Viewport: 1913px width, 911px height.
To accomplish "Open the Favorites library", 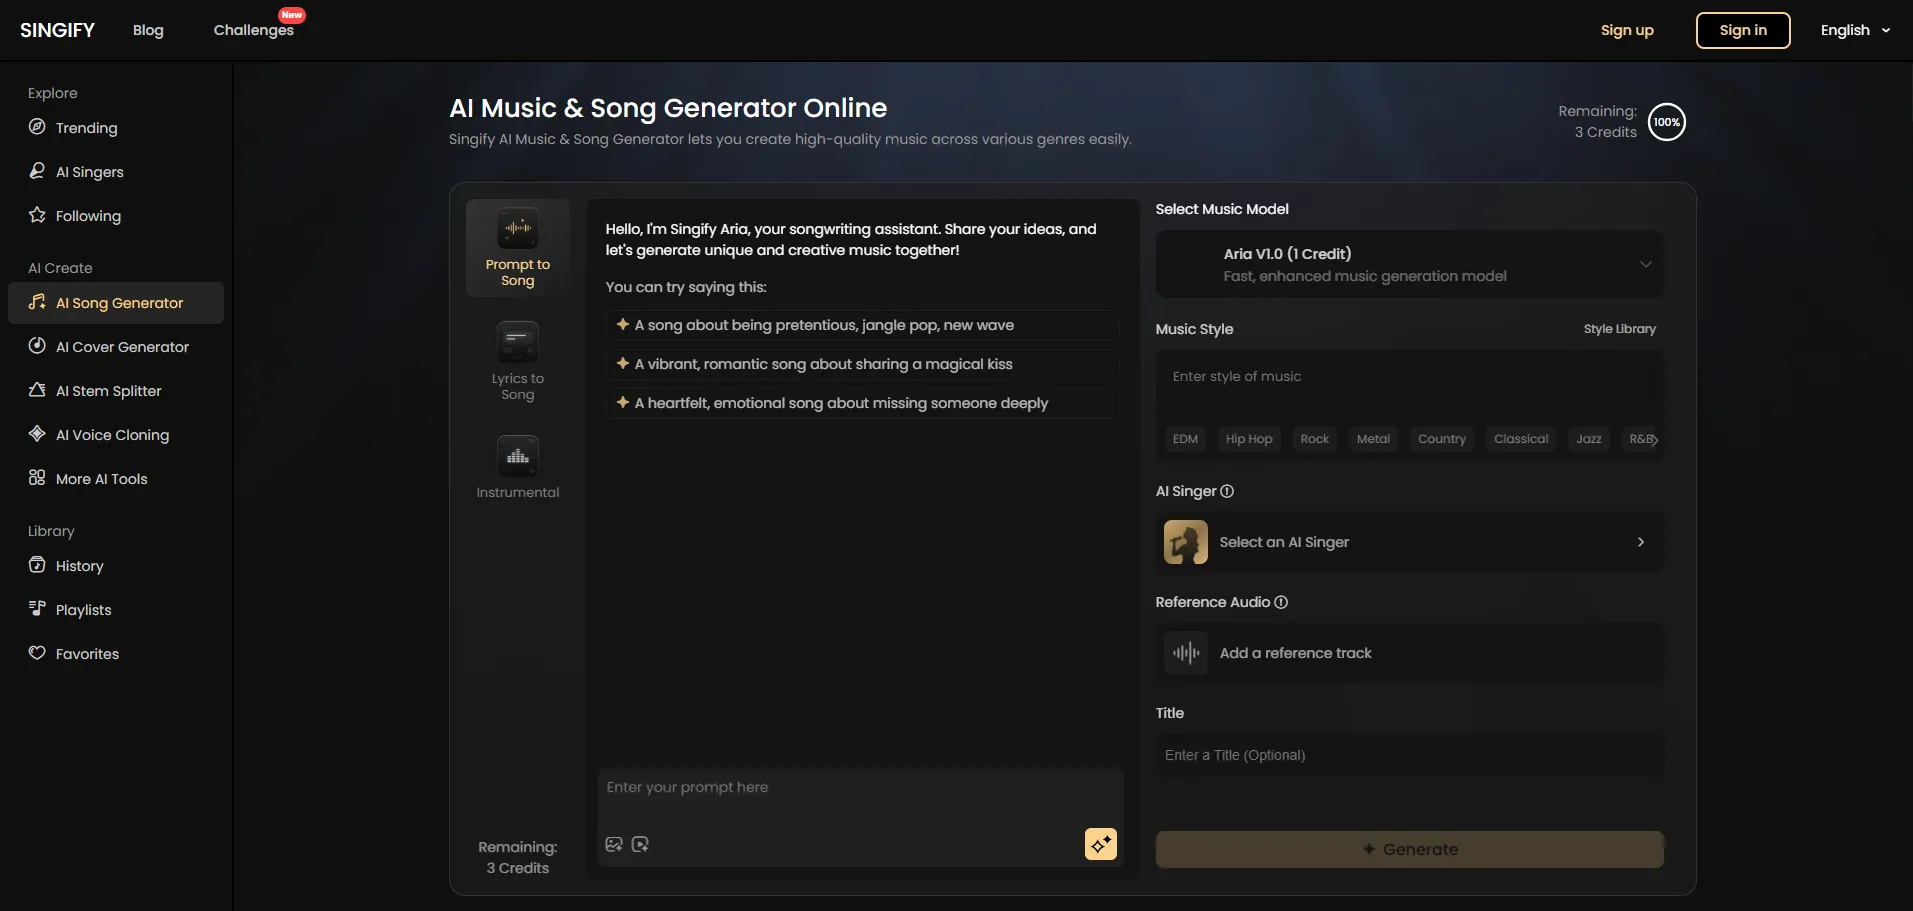I will (x=87, y=653).
